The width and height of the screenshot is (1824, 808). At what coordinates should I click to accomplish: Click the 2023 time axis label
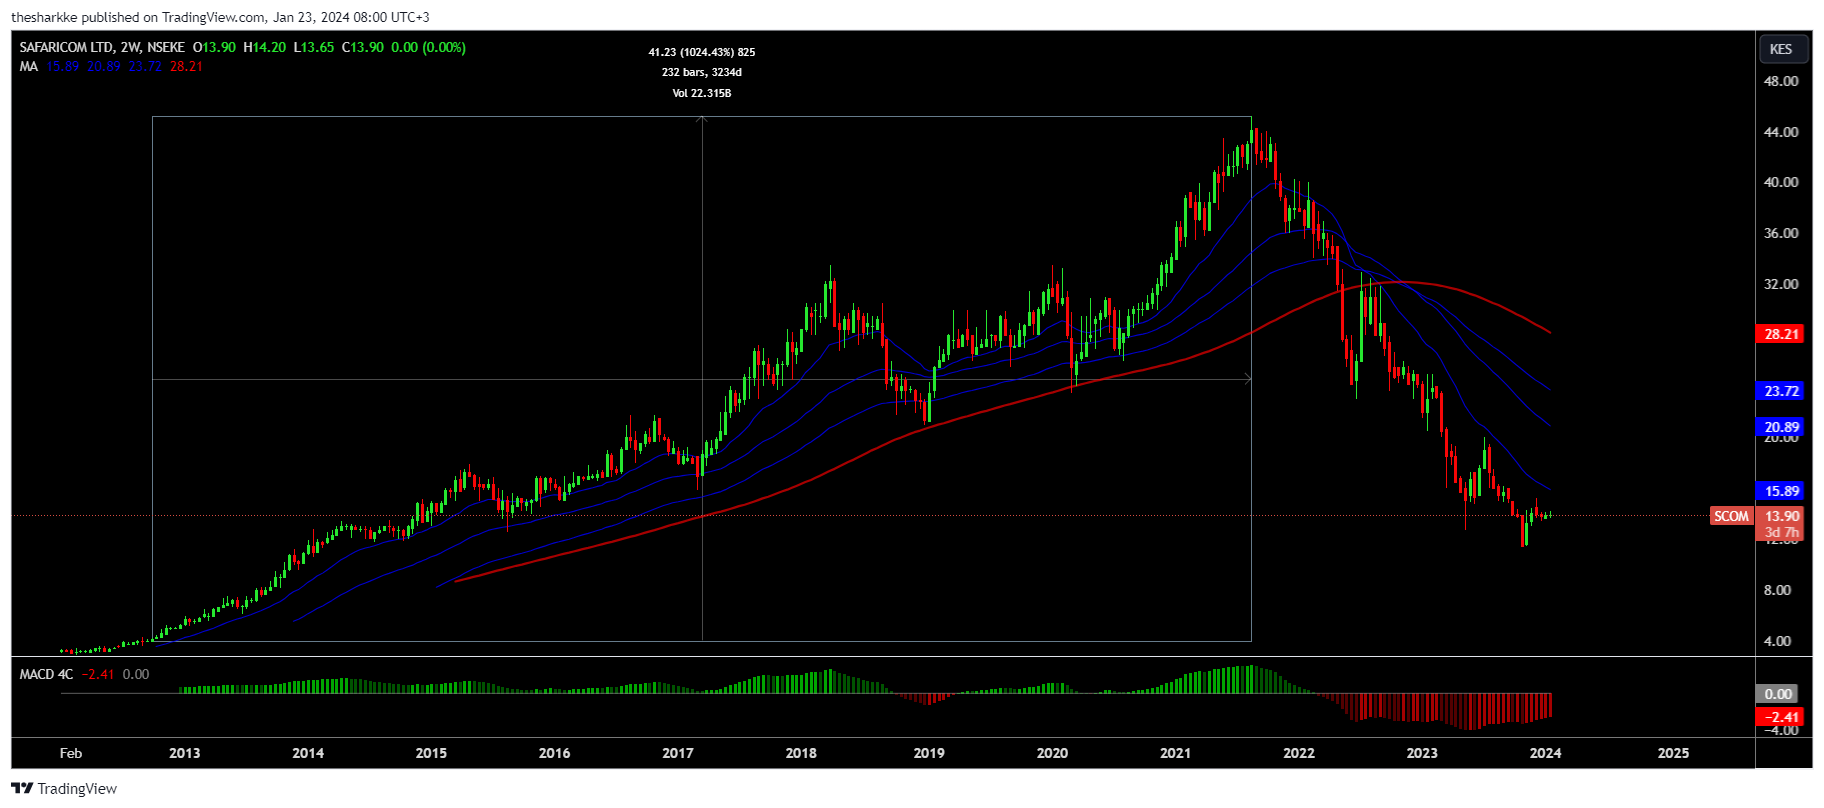[x=1422, y=753]
